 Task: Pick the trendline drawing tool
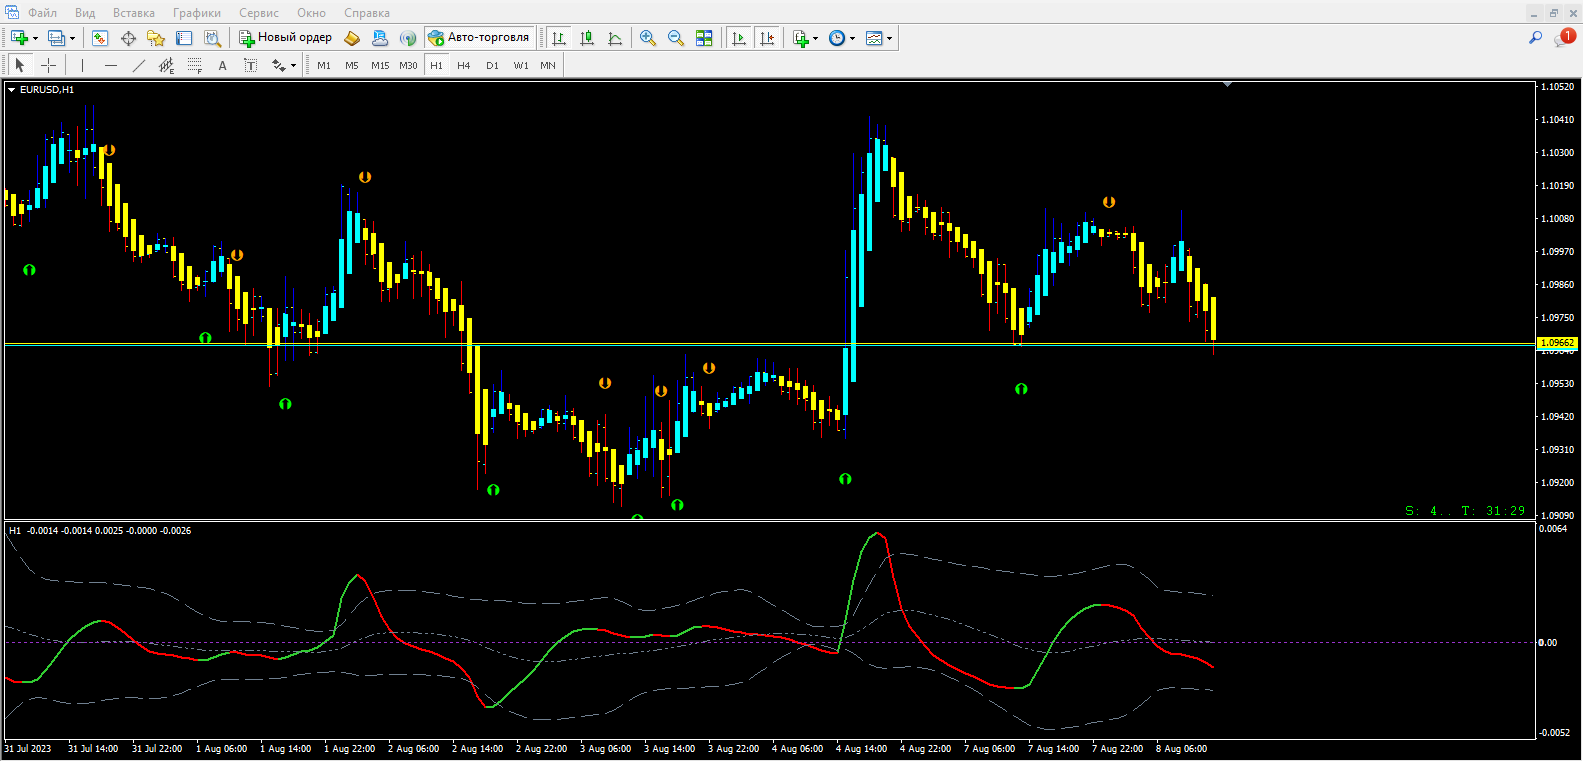[138, 65]
